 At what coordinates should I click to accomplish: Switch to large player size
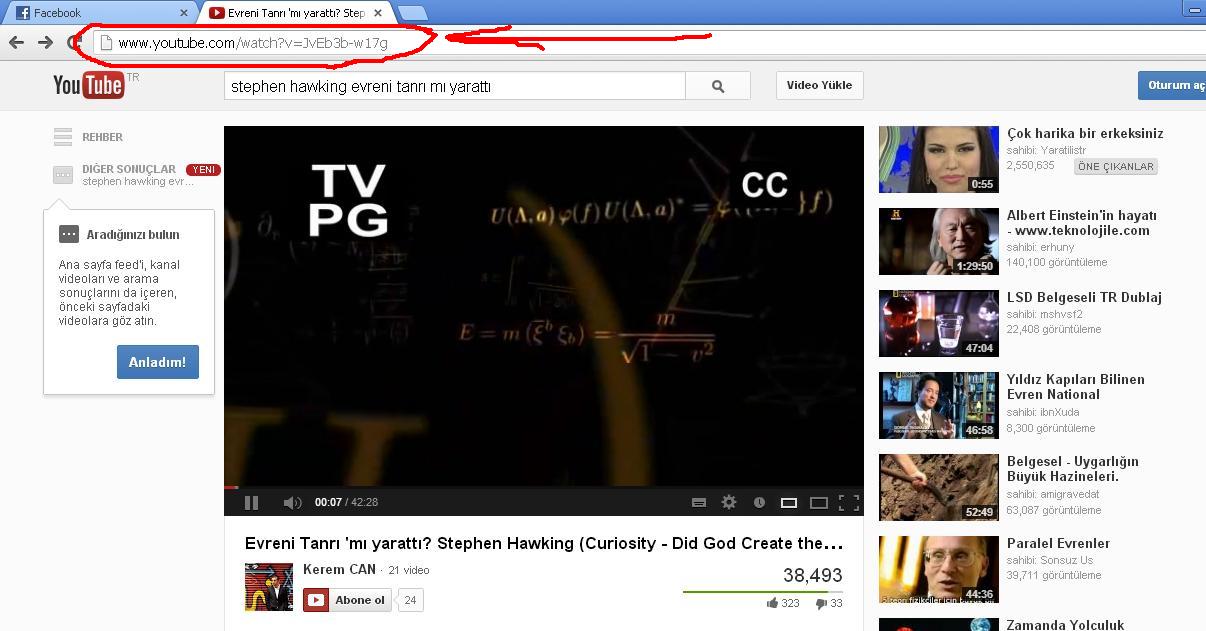pos(818,503)
